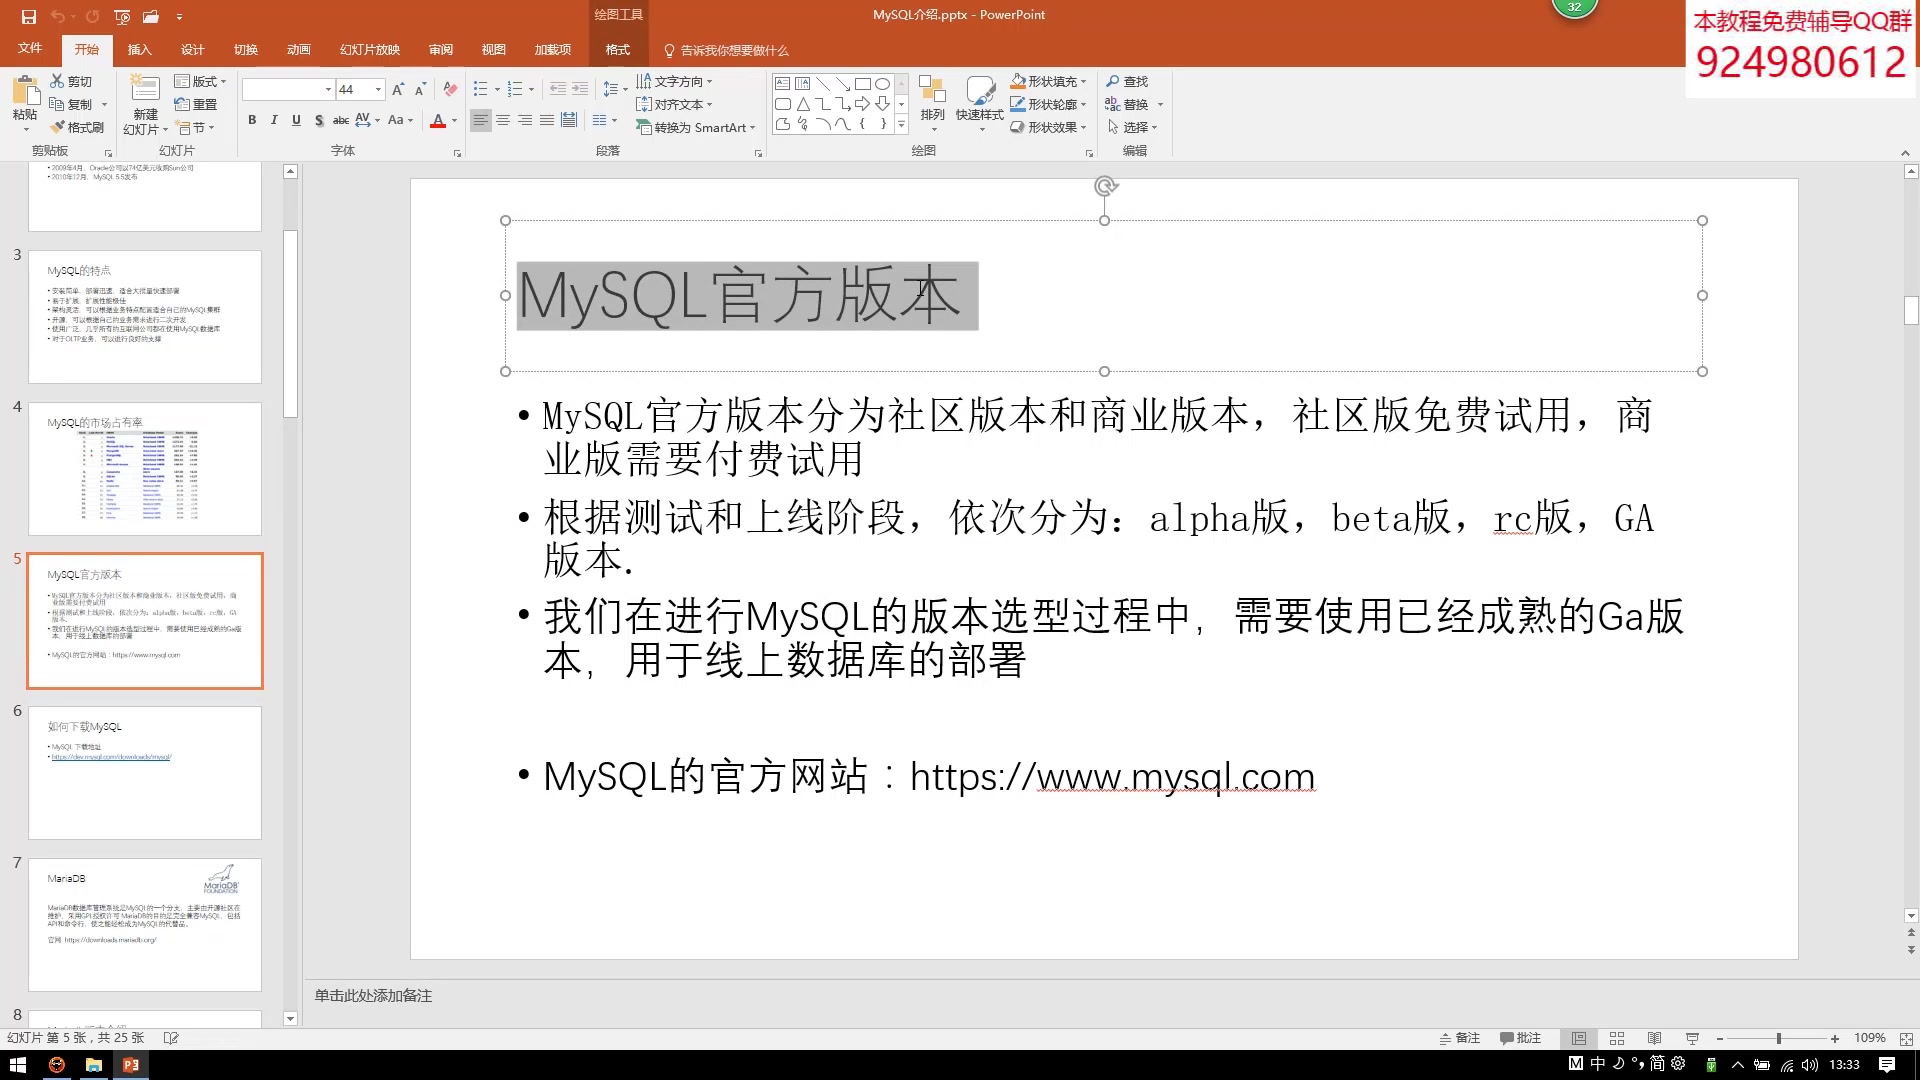
Task: Click the 备注 notes button
Action: (x=1459, y=1038)
